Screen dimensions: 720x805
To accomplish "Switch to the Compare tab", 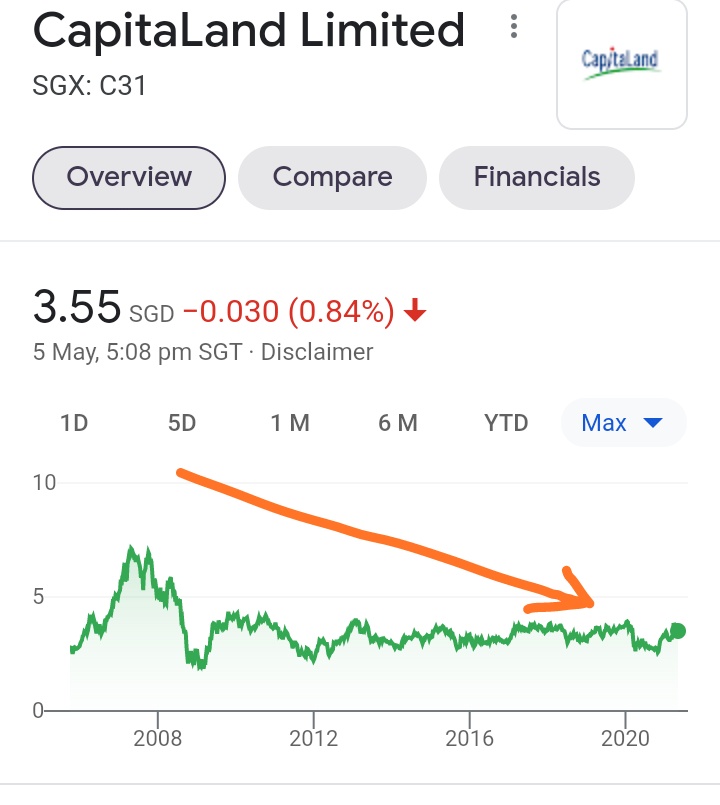I will [x=332, y=178].
